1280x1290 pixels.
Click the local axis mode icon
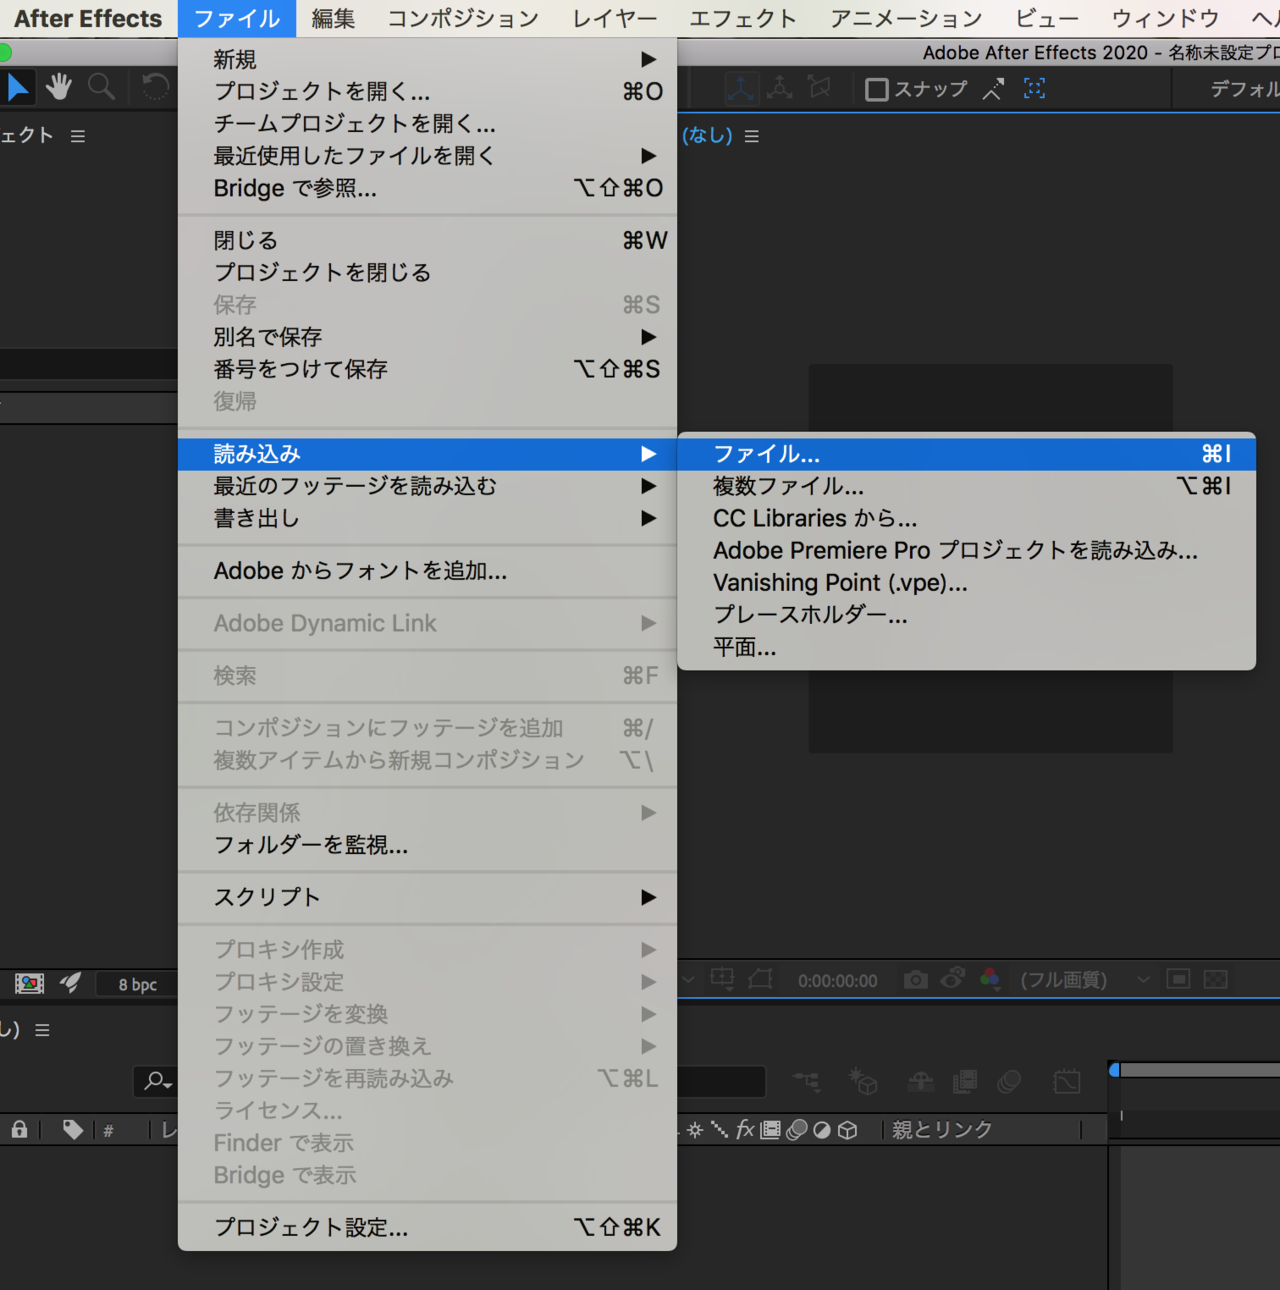tap(741, 89)
